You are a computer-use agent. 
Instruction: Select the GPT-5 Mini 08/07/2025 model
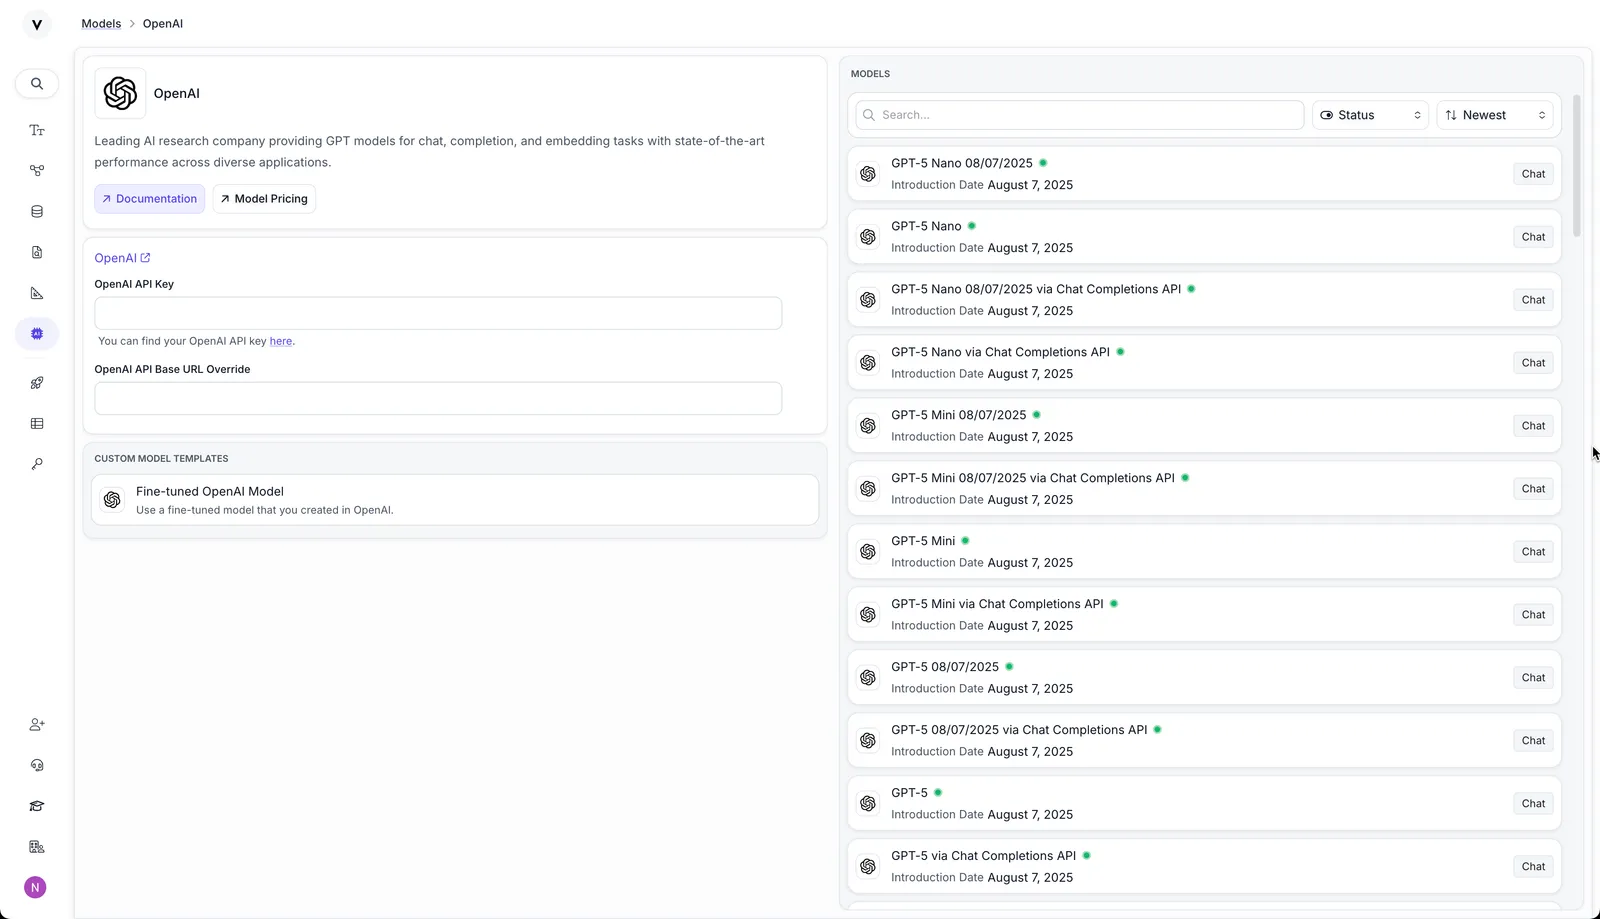pyautogui.click(x=1204, y=426)
